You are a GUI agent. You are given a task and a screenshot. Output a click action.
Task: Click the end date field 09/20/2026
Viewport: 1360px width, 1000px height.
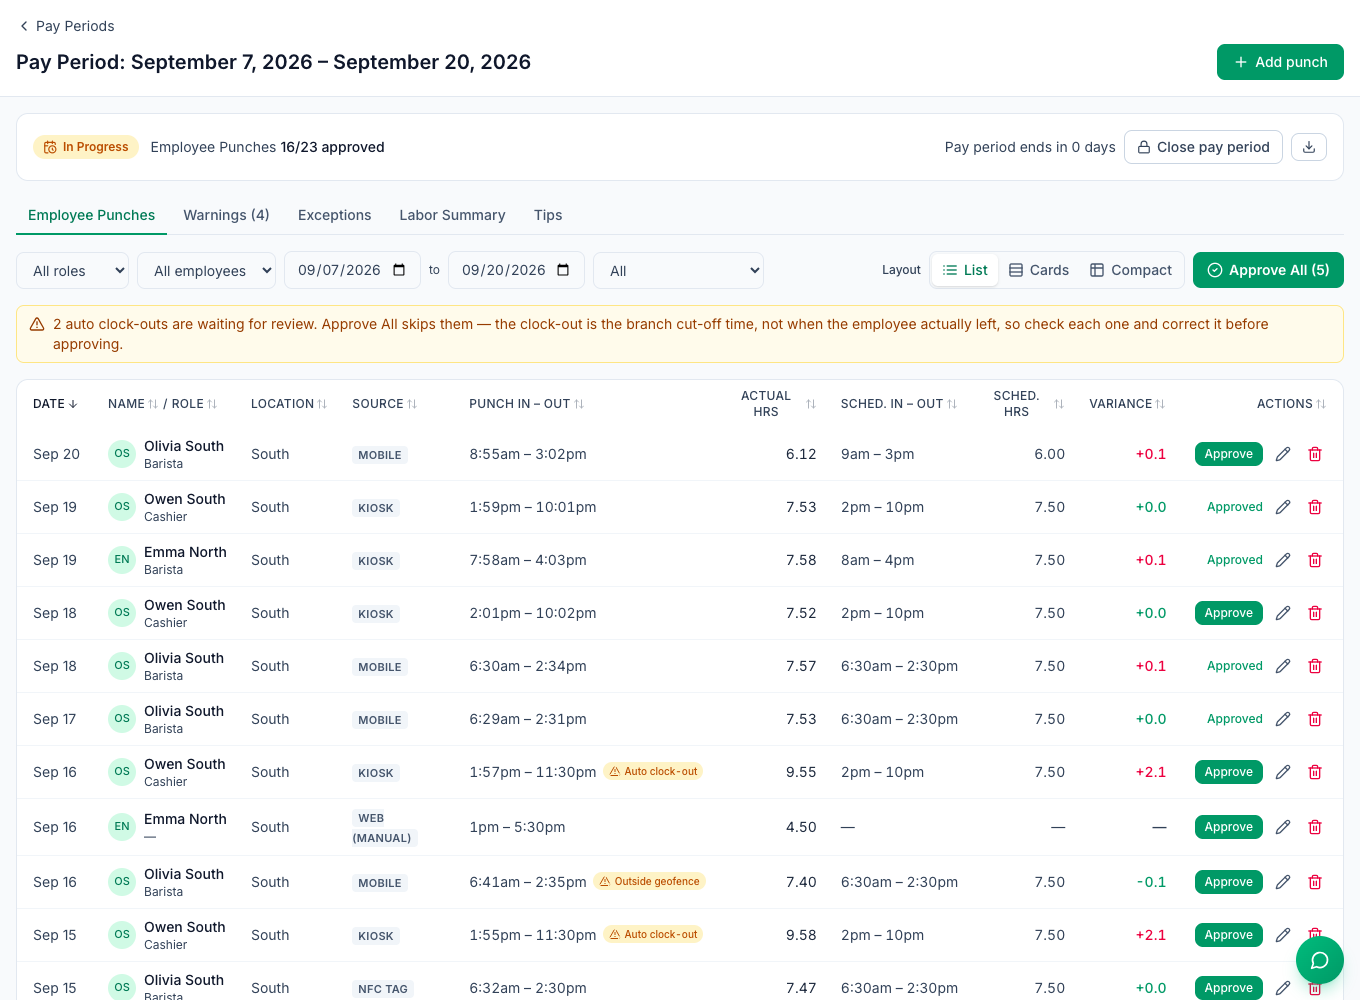[x=516, y=270]
